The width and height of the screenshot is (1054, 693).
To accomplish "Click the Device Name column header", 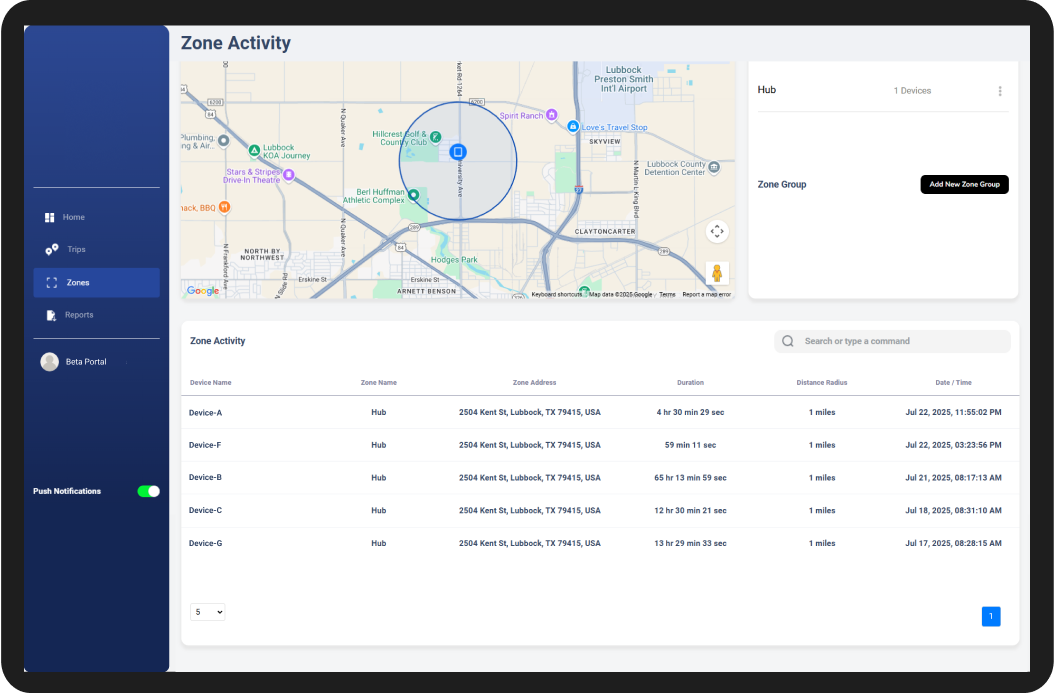I will click(210, 382).
